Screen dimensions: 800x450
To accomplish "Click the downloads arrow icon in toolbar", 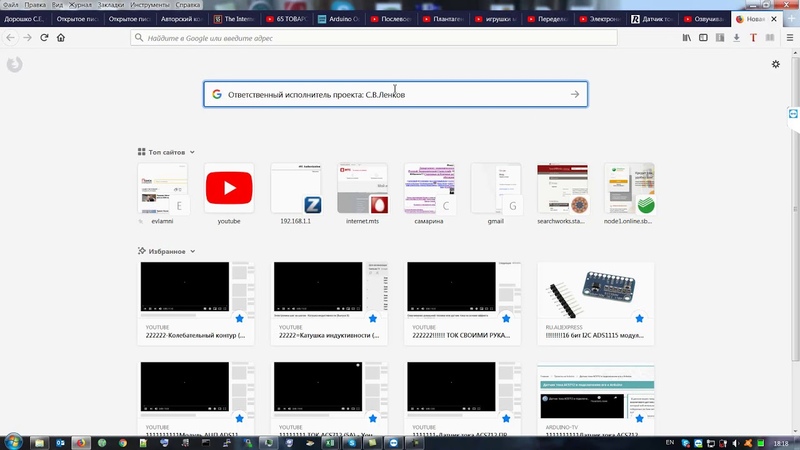I will coord(737,38).
